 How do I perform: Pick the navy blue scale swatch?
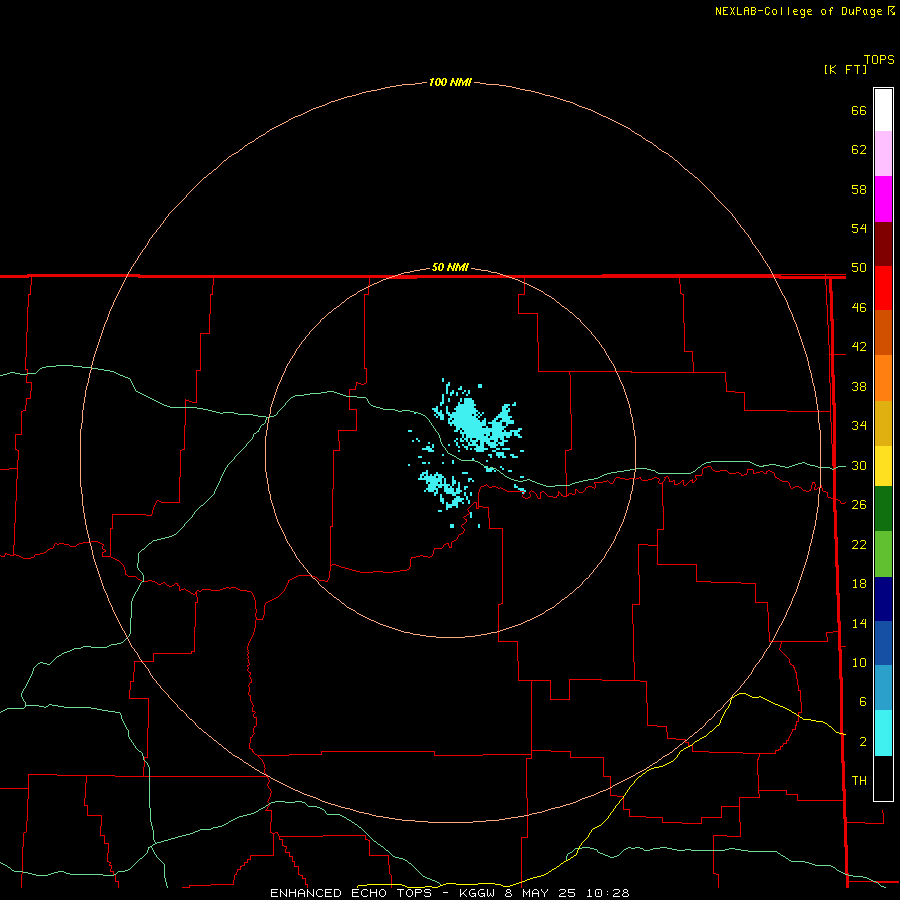click(883, 599)
